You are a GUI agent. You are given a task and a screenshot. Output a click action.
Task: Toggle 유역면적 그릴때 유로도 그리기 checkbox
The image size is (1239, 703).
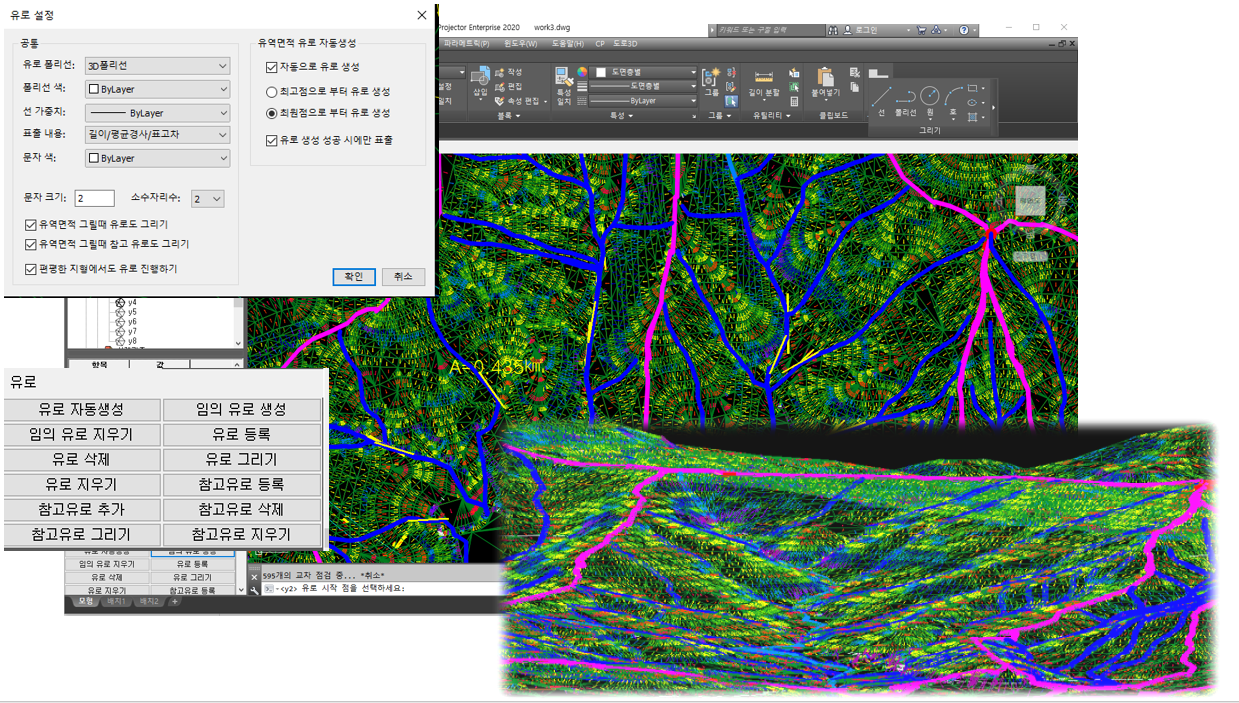click(31, 225)
